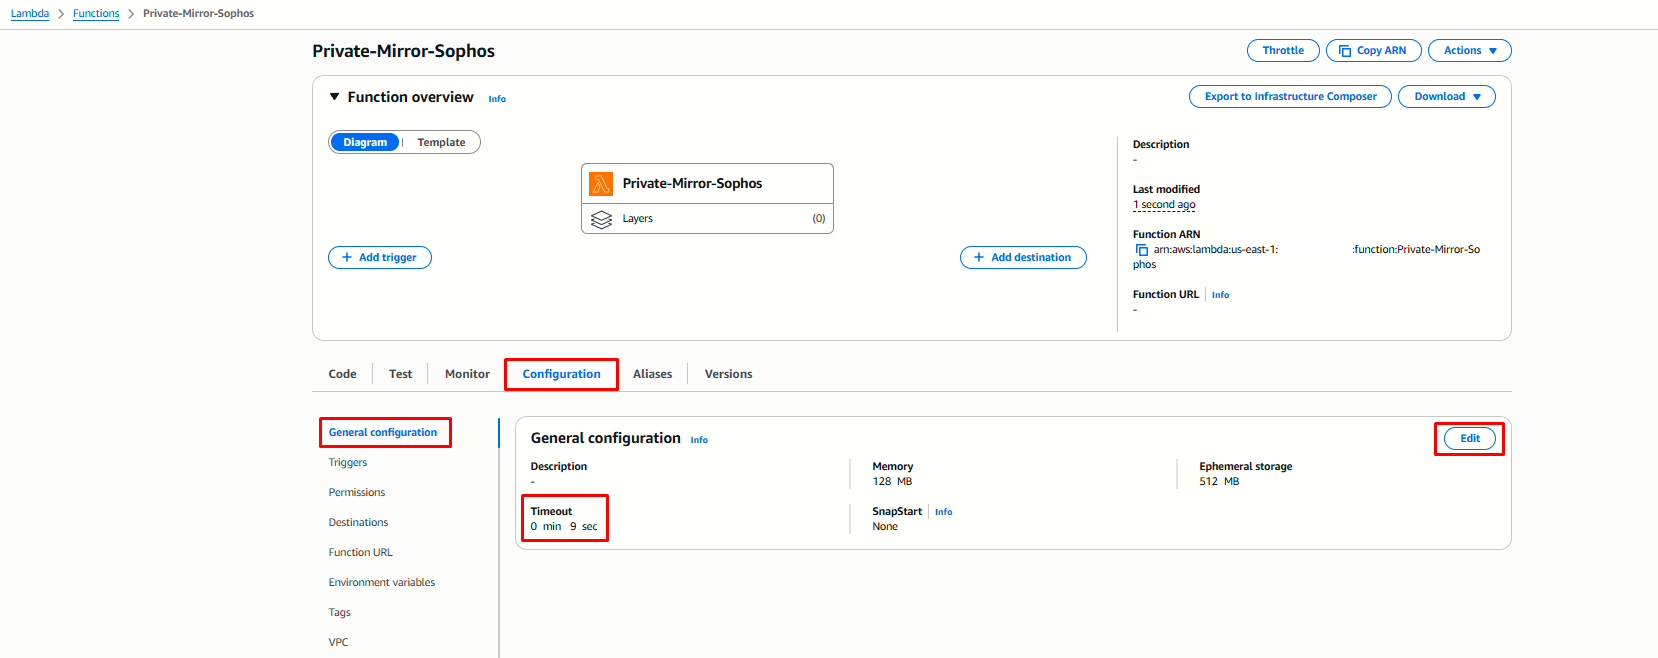Image resolution: width=1658 pixels, height=658 pixels.
Task: Click the Layers stack icon
Action: coord(601,219)
